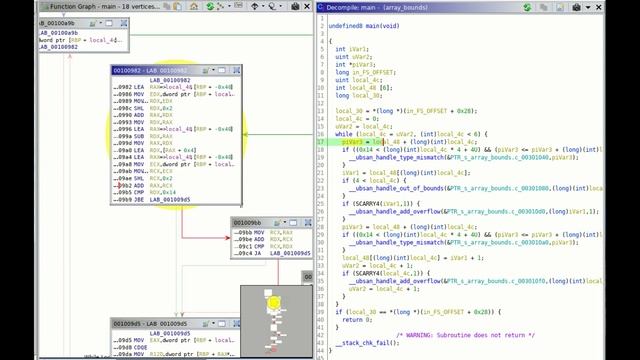
Task: Click the graph layout icon in Function Graph toolbar
Action: click(221, 7)
